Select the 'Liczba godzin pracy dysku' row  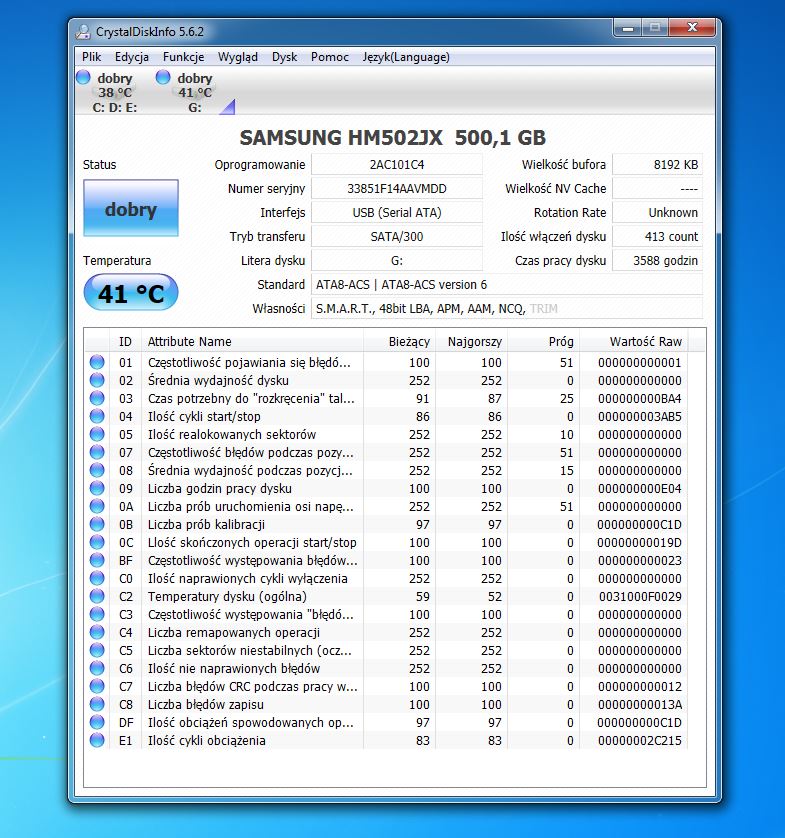388,488
